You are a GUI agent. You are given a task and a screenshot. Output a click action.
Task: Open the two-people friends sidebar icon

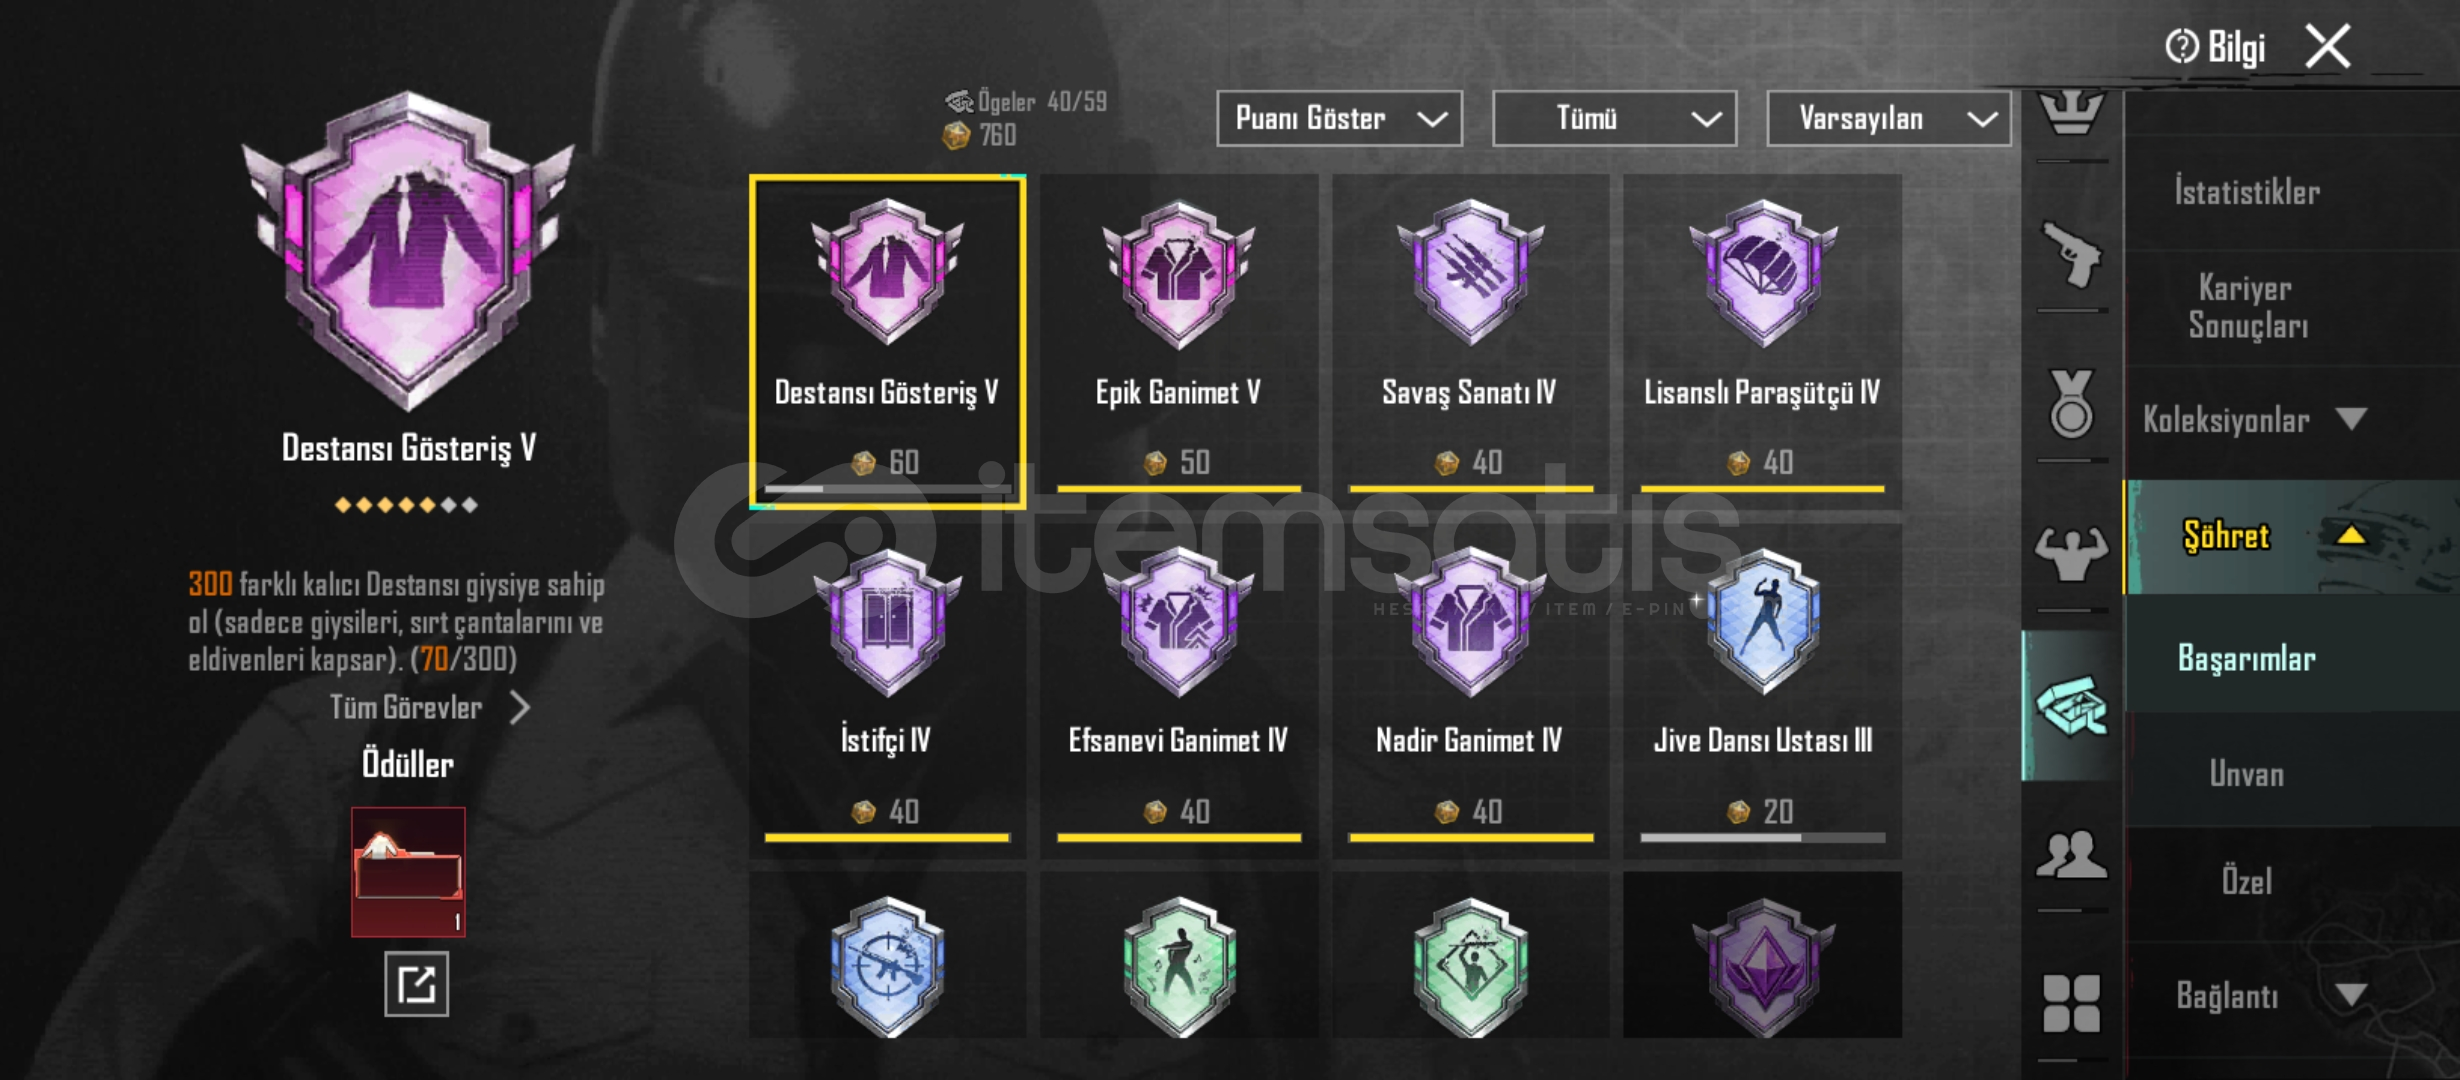tap(2071, 855)
